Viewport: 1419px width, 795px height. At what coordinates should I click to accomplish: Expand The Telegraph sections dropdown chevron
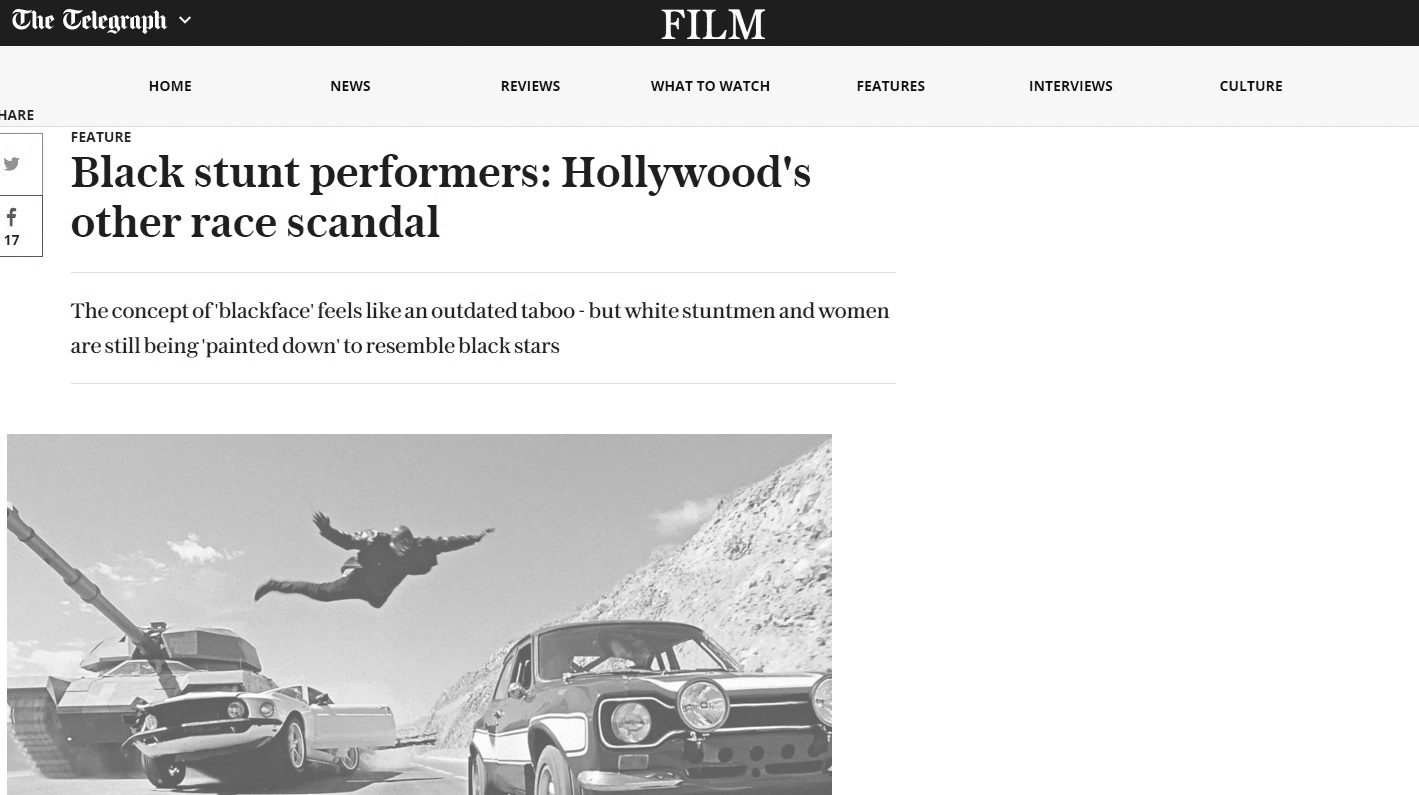coord(184,20)
